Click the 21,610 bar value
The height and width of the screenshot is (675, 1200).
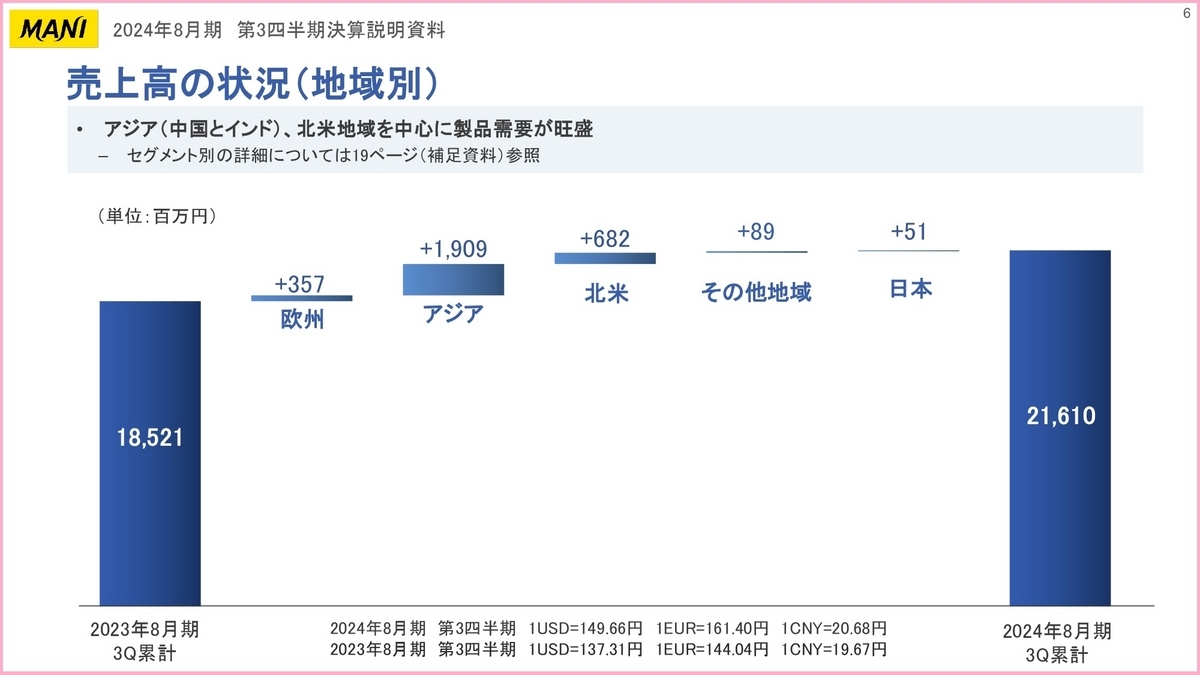click(x=1060, y=416)
